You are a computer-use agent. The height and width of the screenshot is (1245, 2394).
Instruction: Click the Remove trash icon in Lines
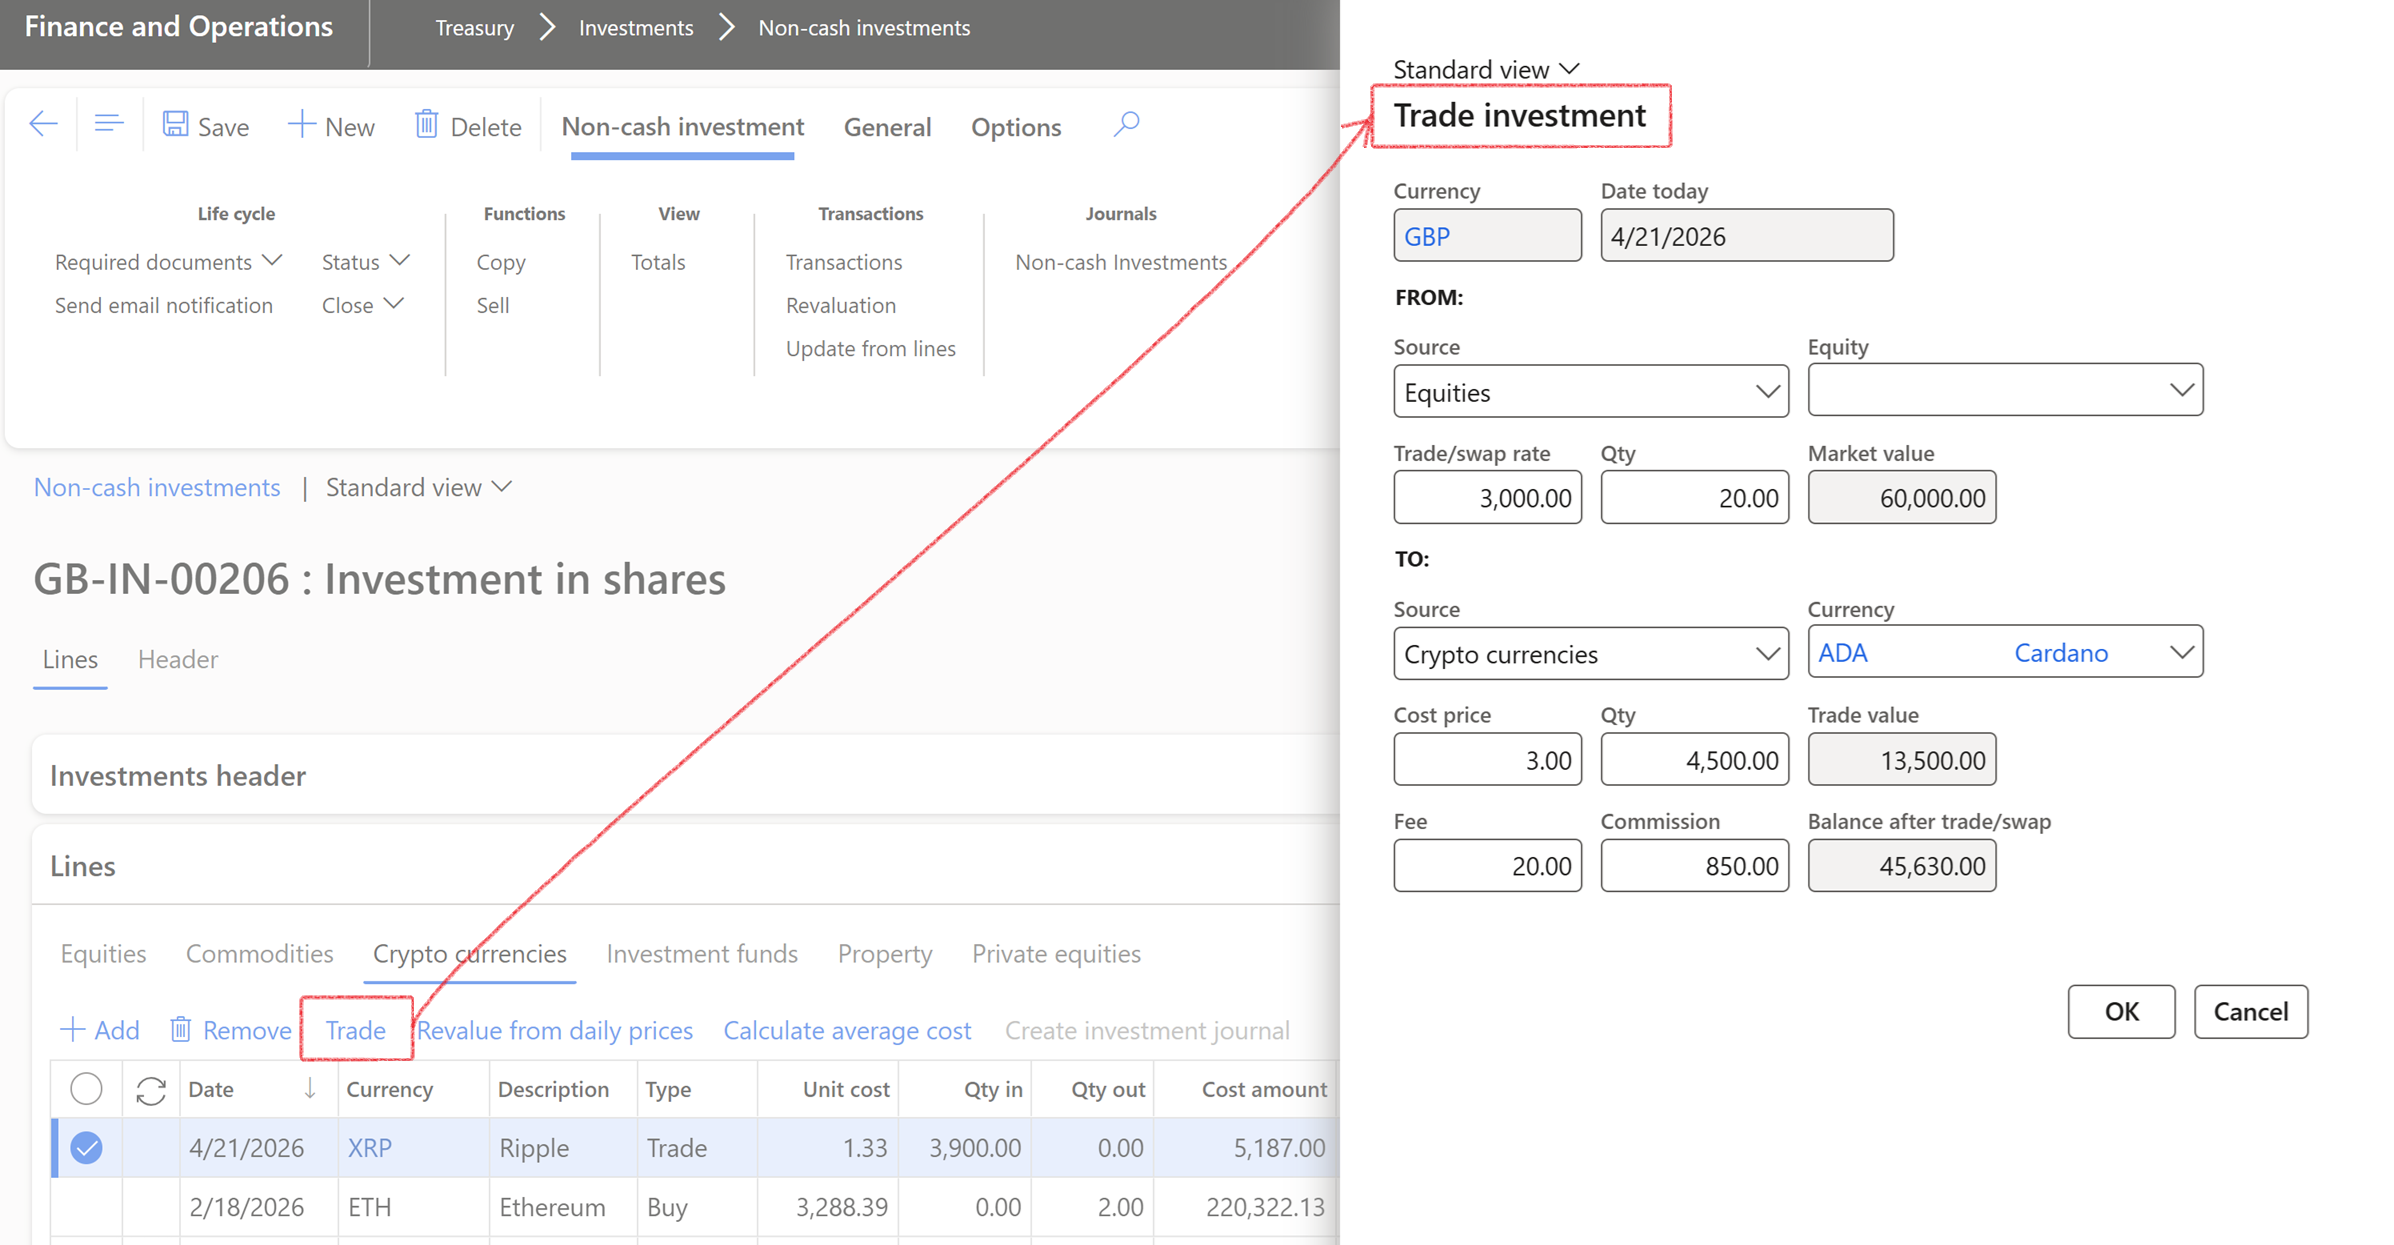pos(181,1029)
